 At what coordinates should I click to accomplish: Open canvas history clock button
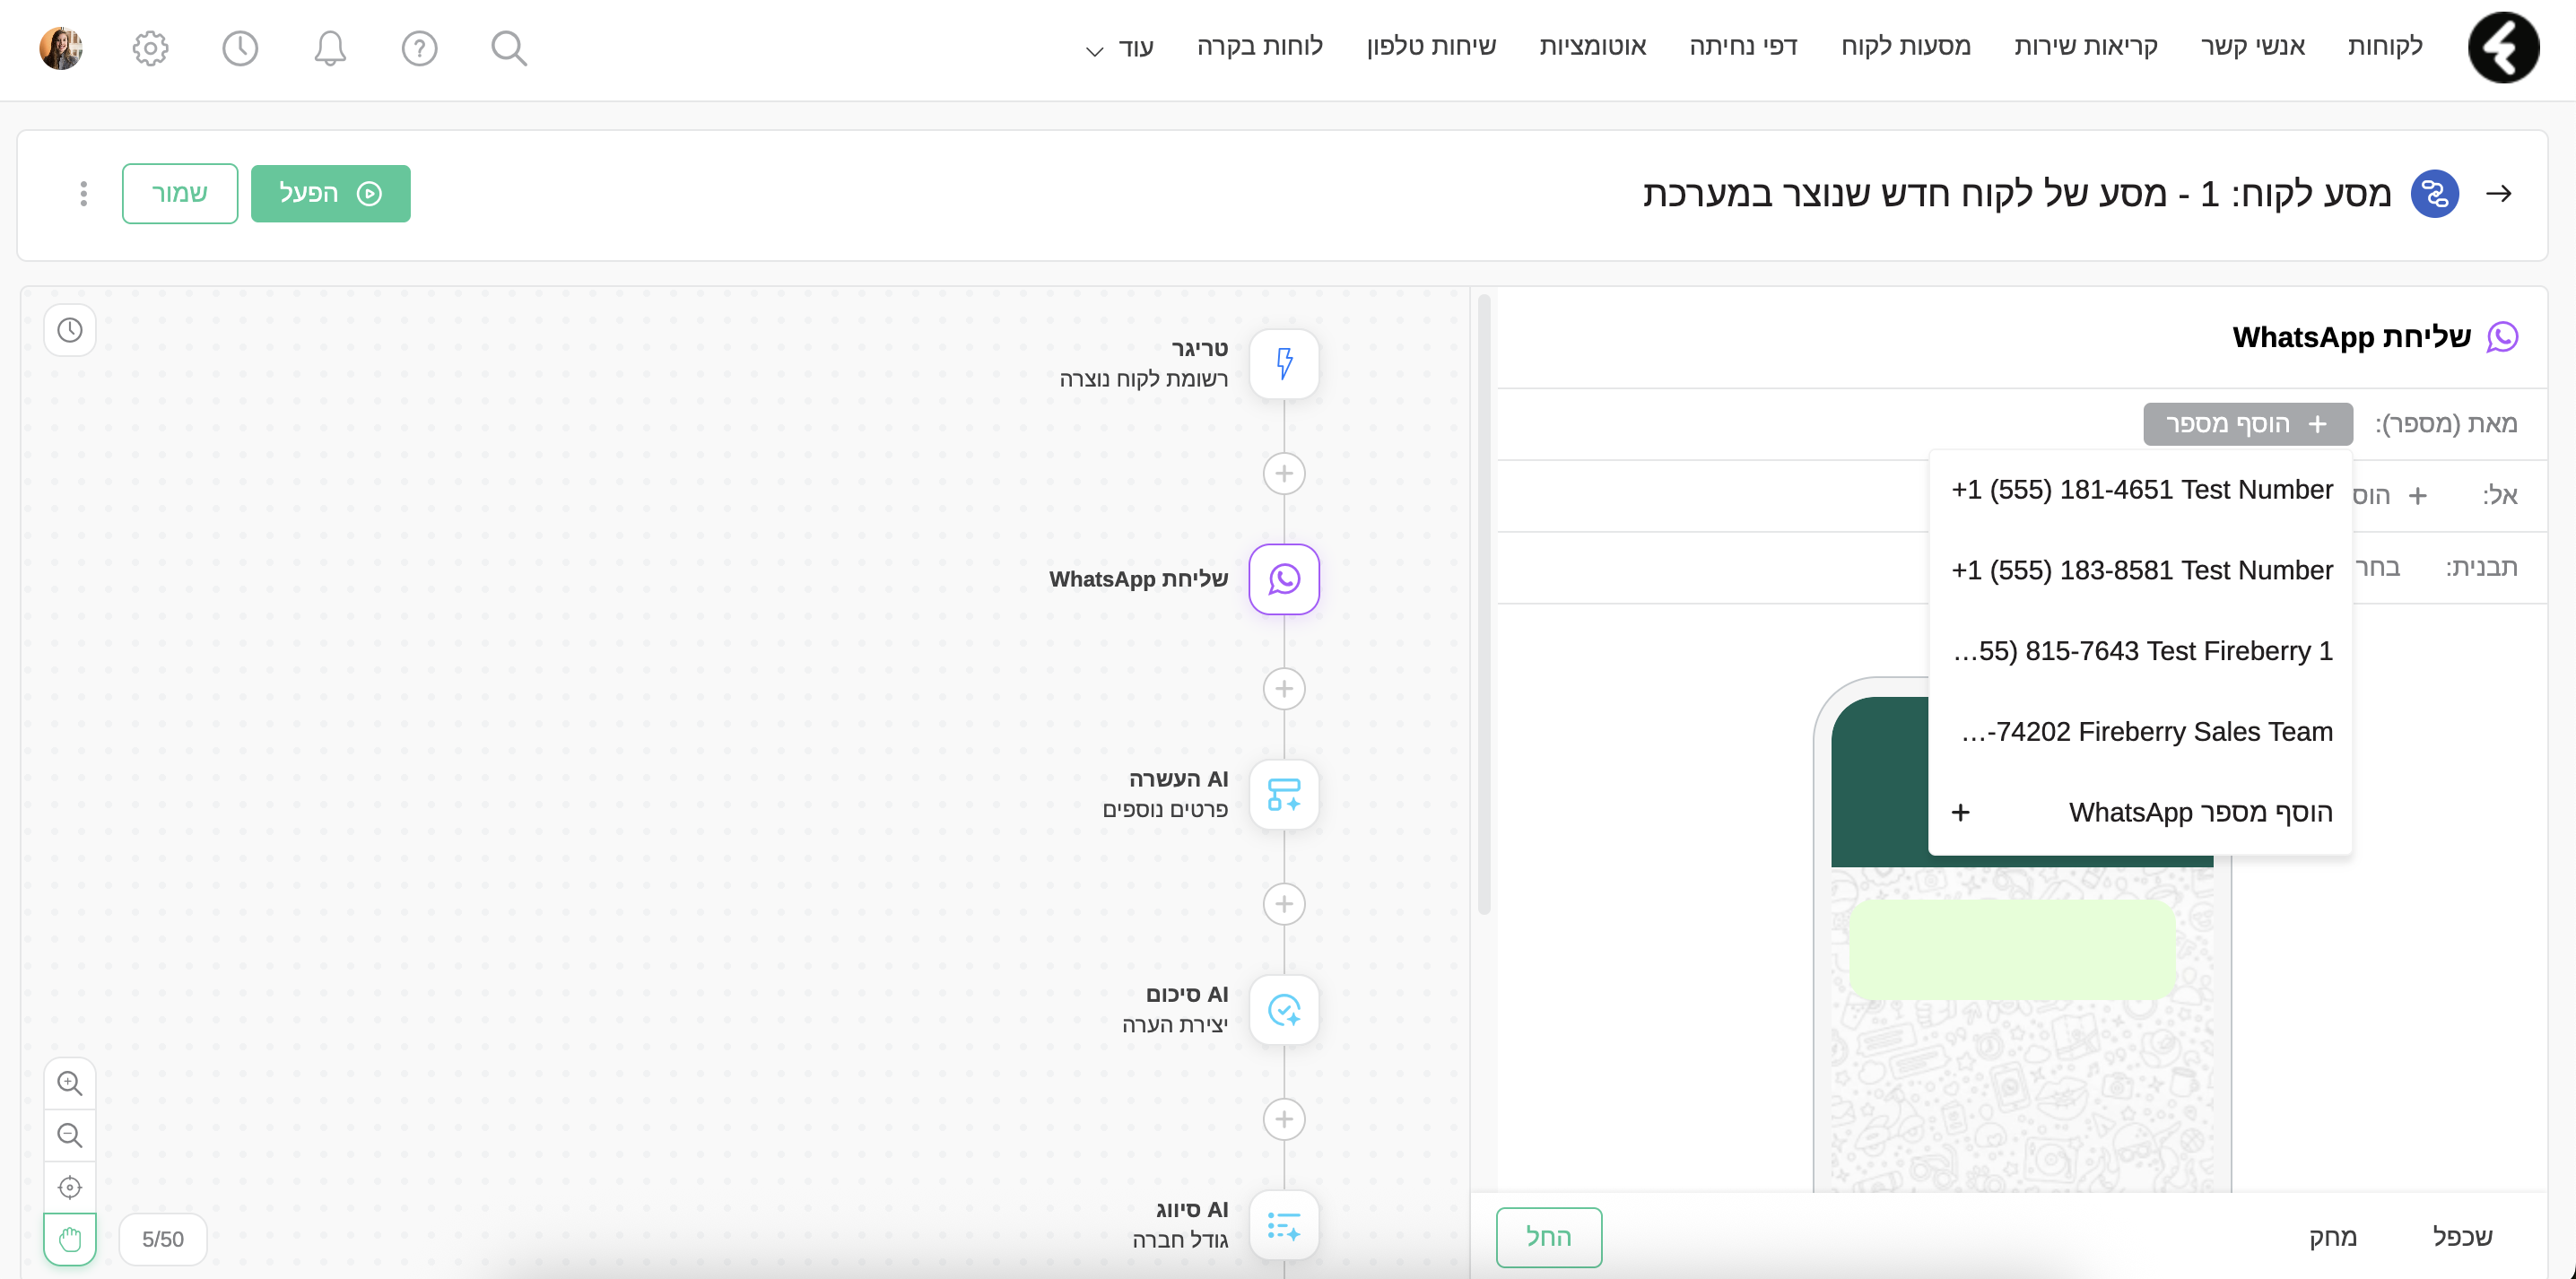click(x=69, y=330)
